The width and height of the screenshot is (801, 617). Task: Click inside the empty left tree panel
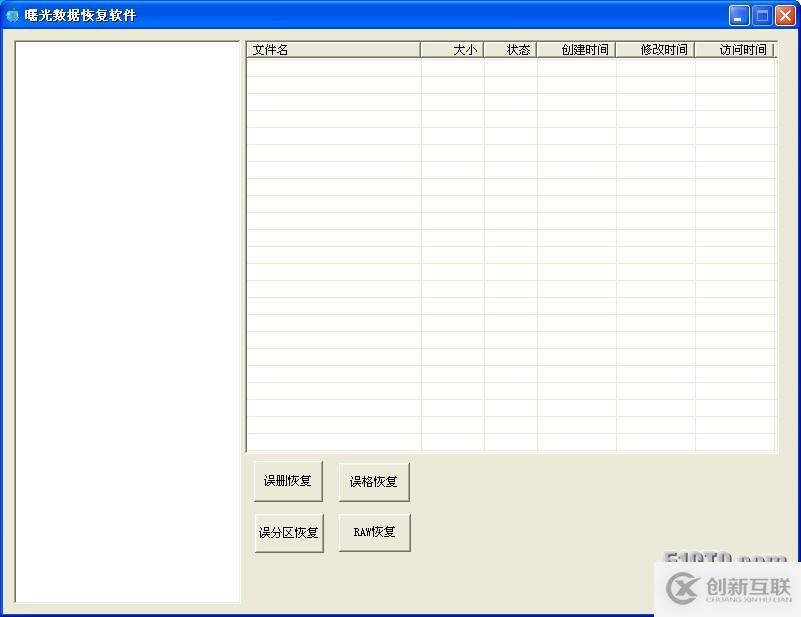pos(127,320)
